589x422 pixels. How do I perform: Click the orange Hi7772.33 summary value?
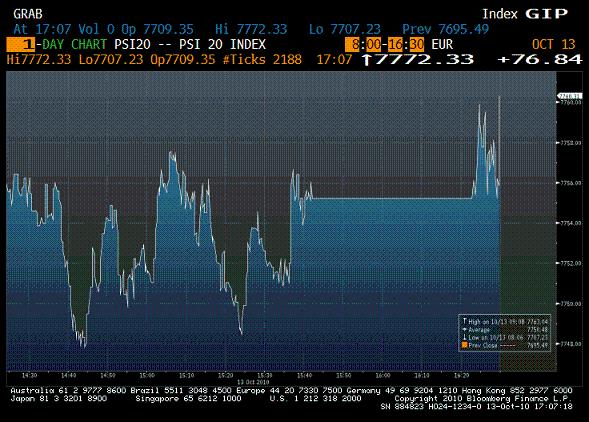click(x=39, y=59)
